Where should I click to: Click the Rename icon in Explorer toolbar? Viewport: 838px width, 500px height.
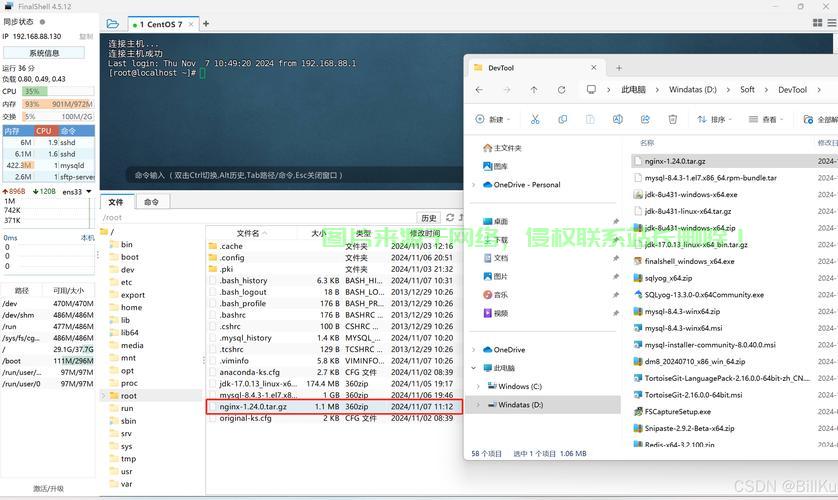point(618,119)
